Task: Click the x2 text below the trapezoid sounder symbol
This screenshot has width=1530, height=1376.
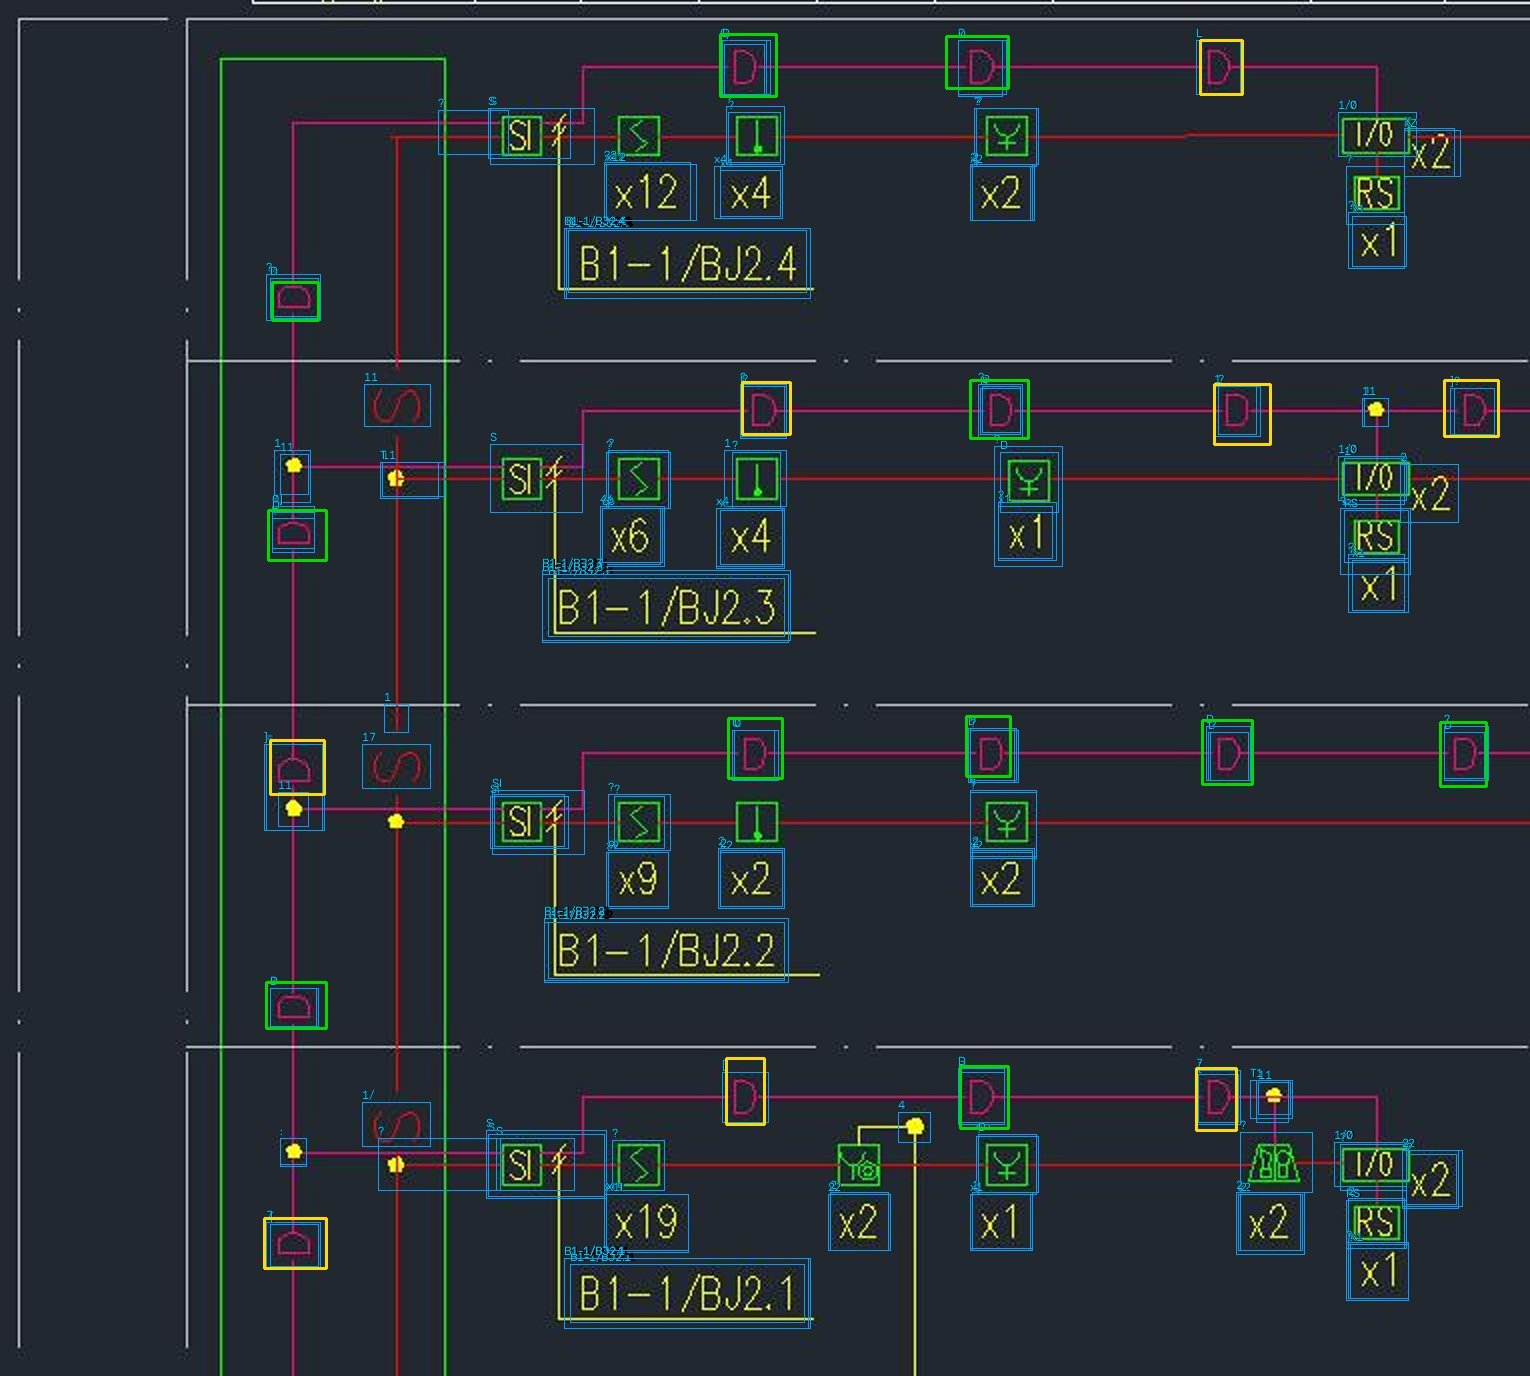Action: tap(1270, 1222)
